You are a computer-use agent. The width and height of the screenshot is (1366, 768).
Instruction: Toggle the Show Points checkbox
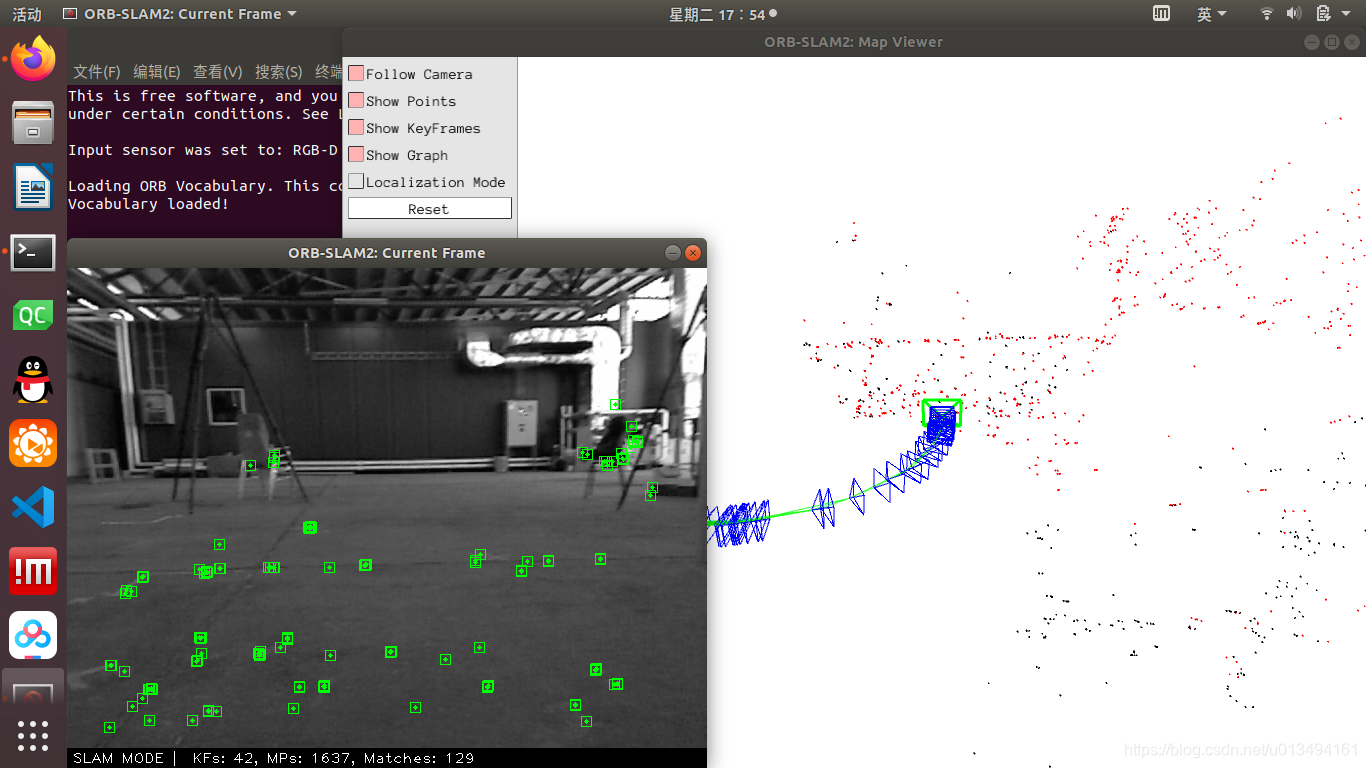tap(356, 100)
